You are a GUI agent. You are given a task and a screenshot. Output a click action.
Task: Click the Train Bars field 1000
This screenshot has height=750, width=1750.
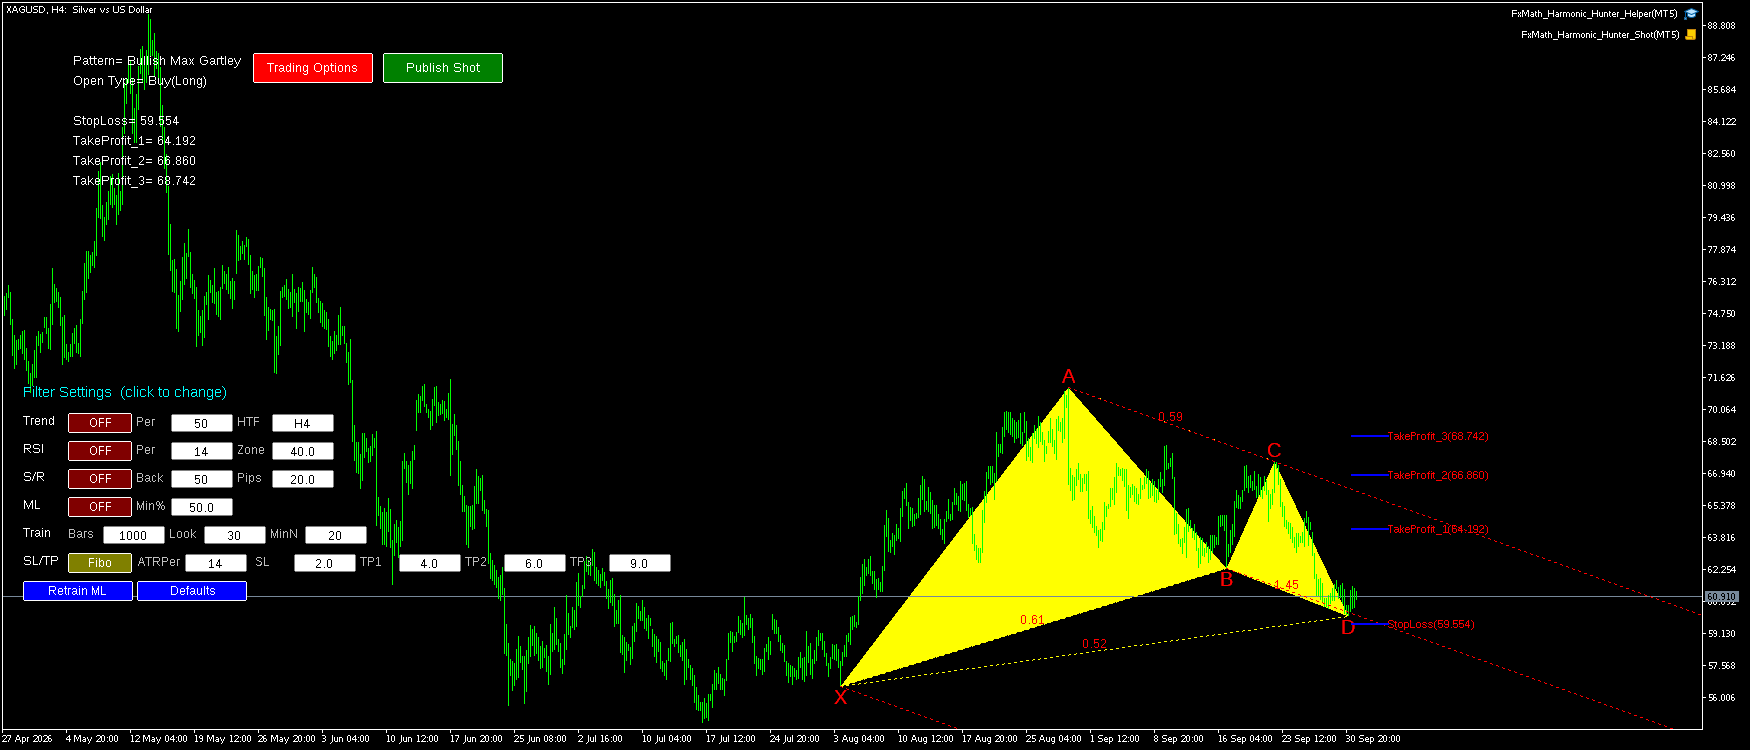(x=133, y=535)
